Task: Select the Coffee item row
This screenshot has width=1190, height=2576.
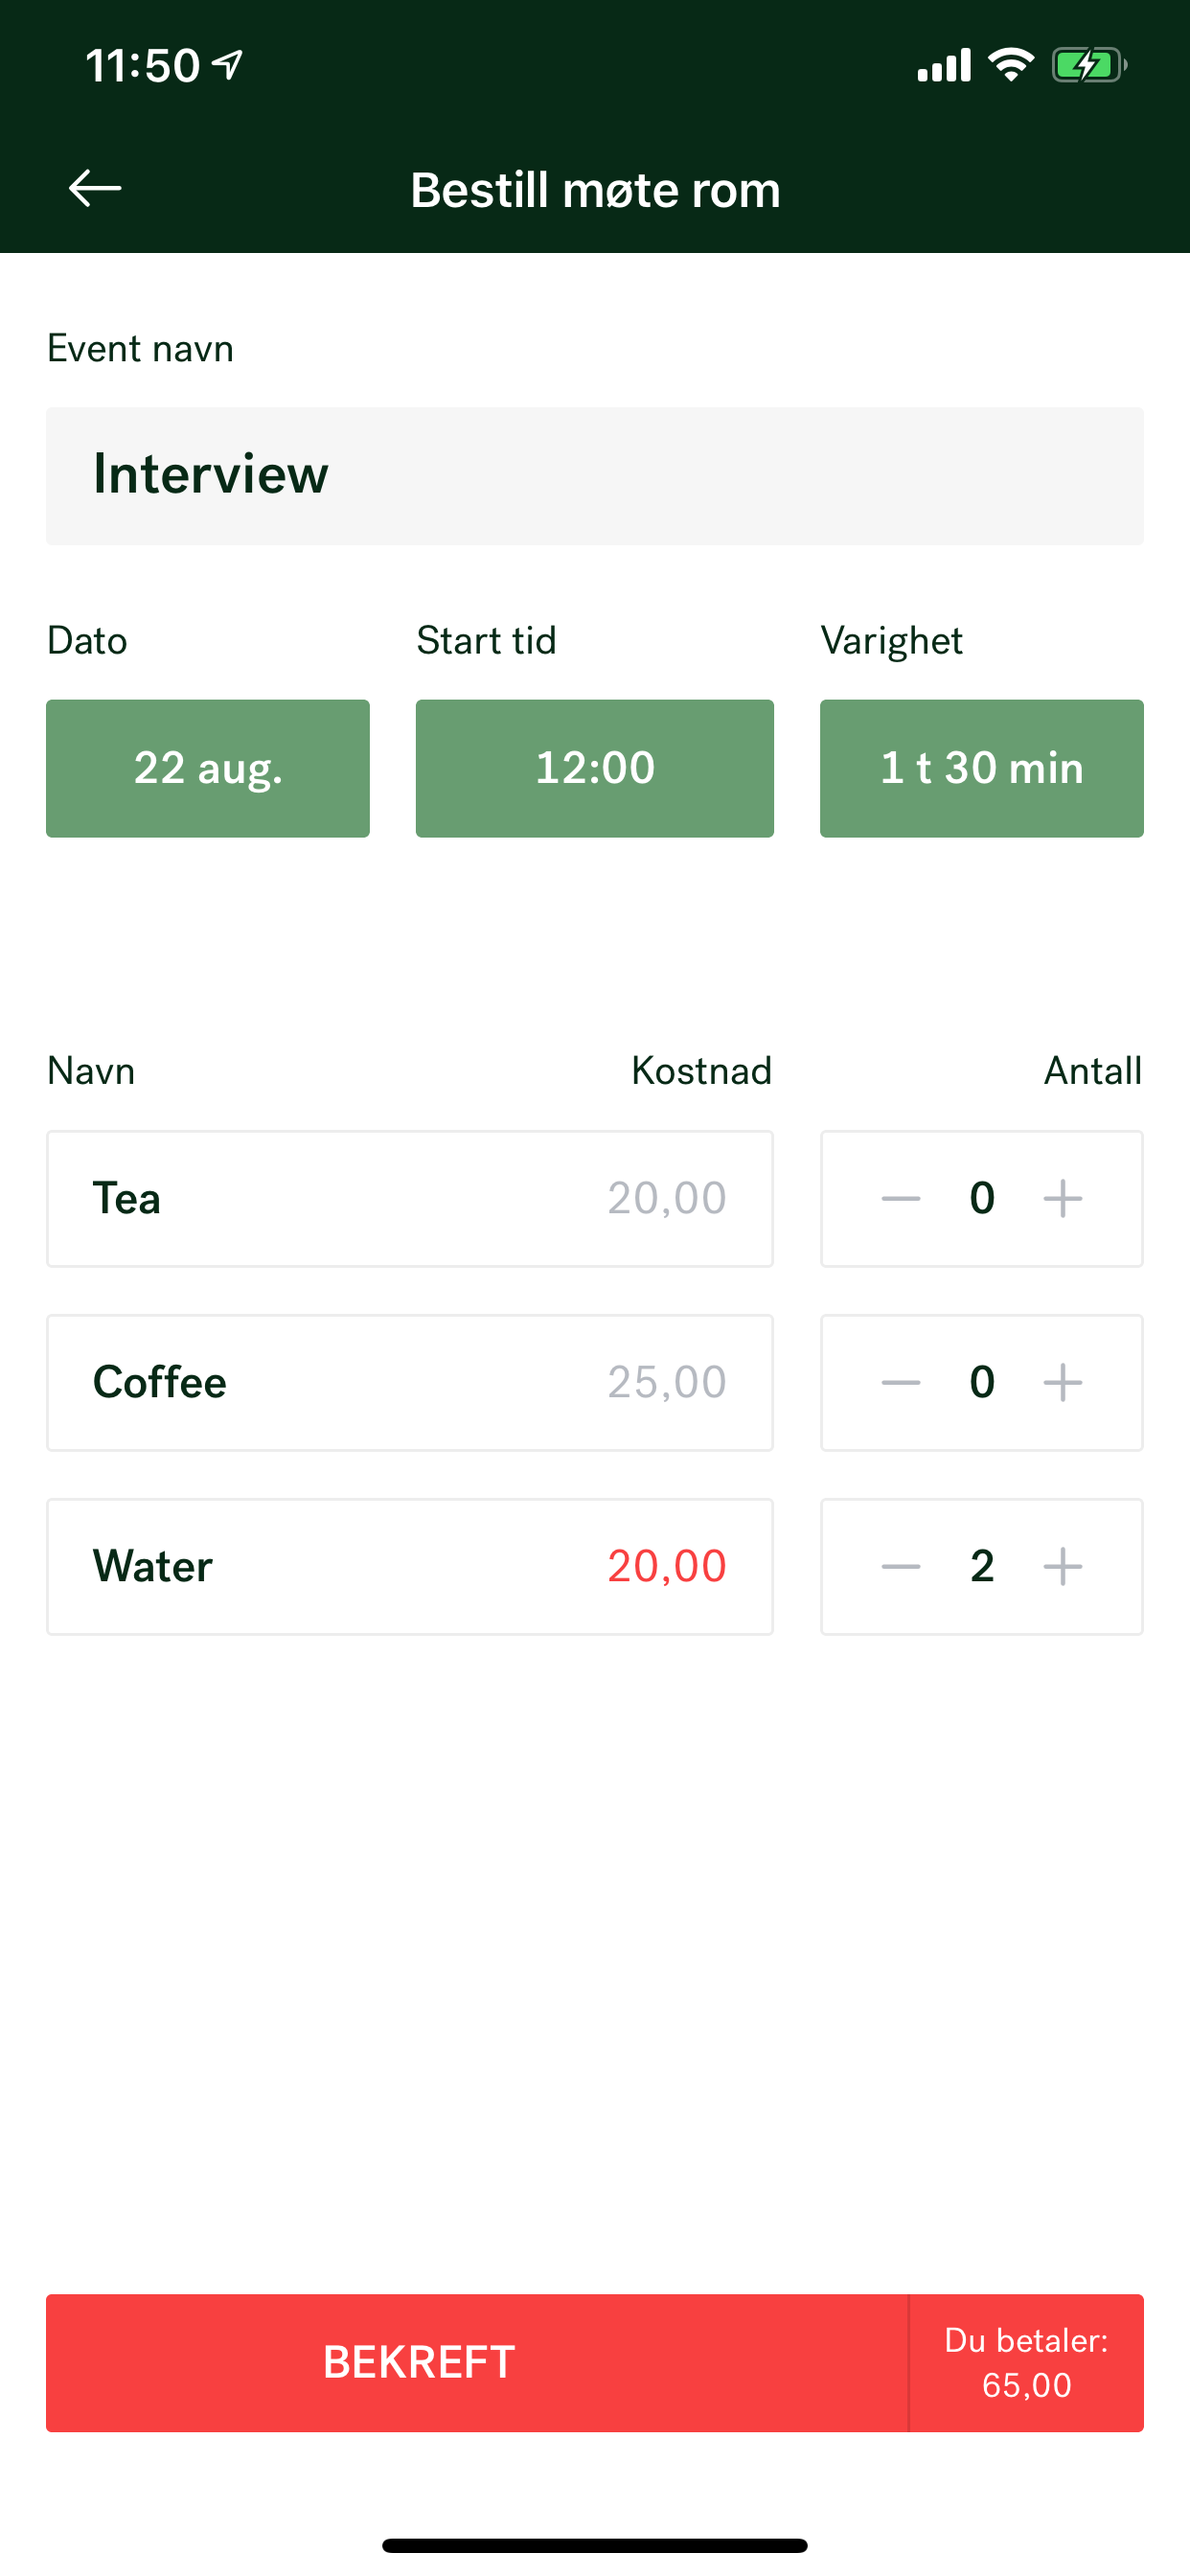Action: (410, 1382)
